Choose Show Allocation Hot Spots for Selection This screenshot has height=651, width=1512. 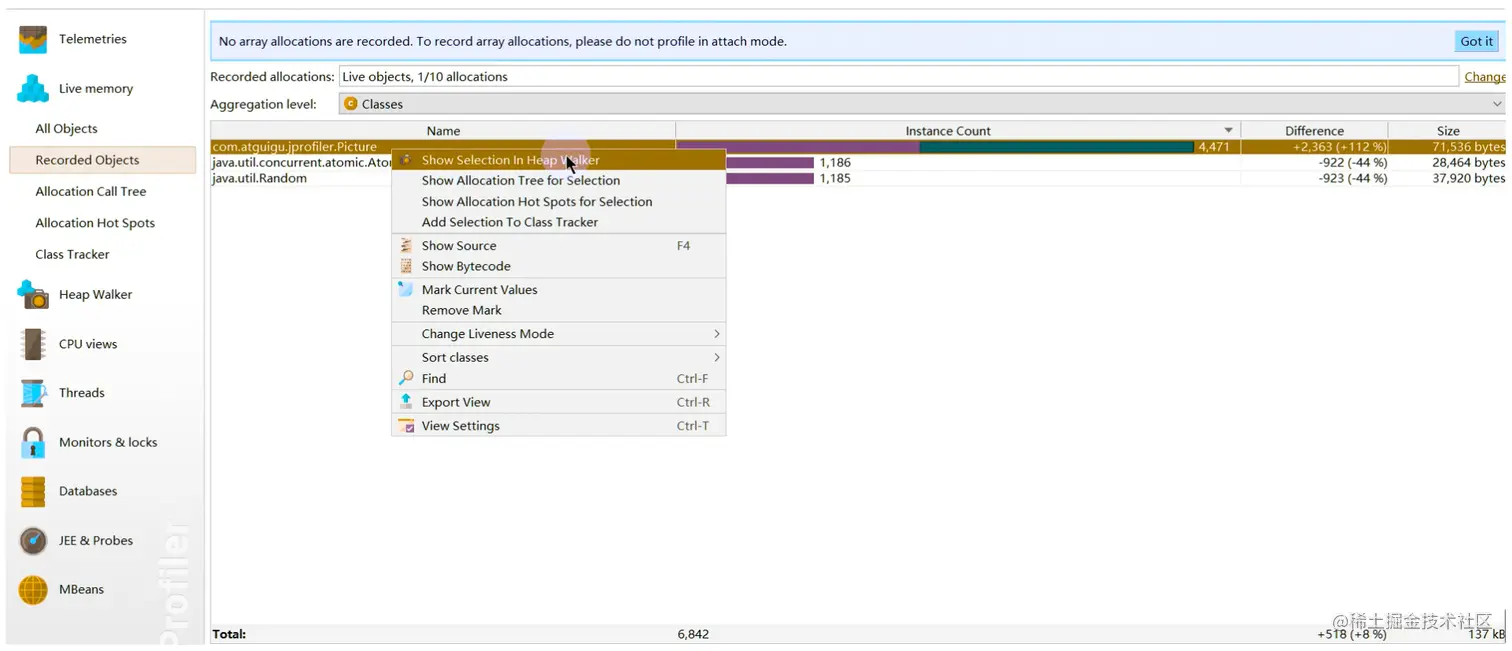[559, 202]
